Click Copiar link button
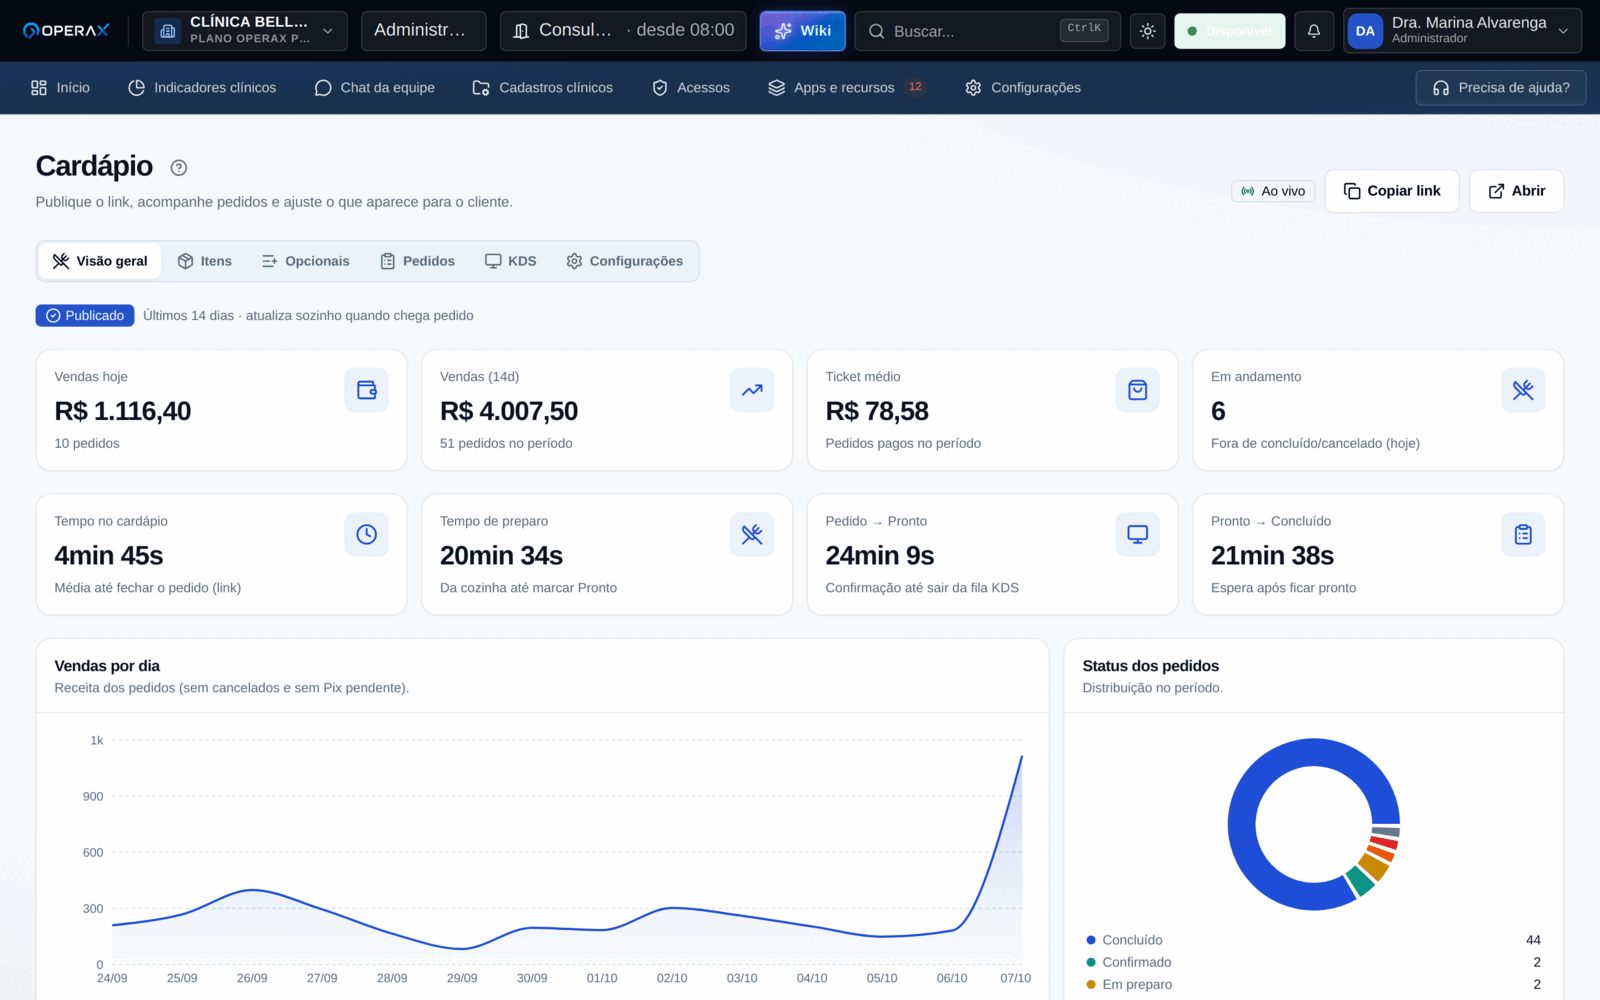 coord(1392,191)
